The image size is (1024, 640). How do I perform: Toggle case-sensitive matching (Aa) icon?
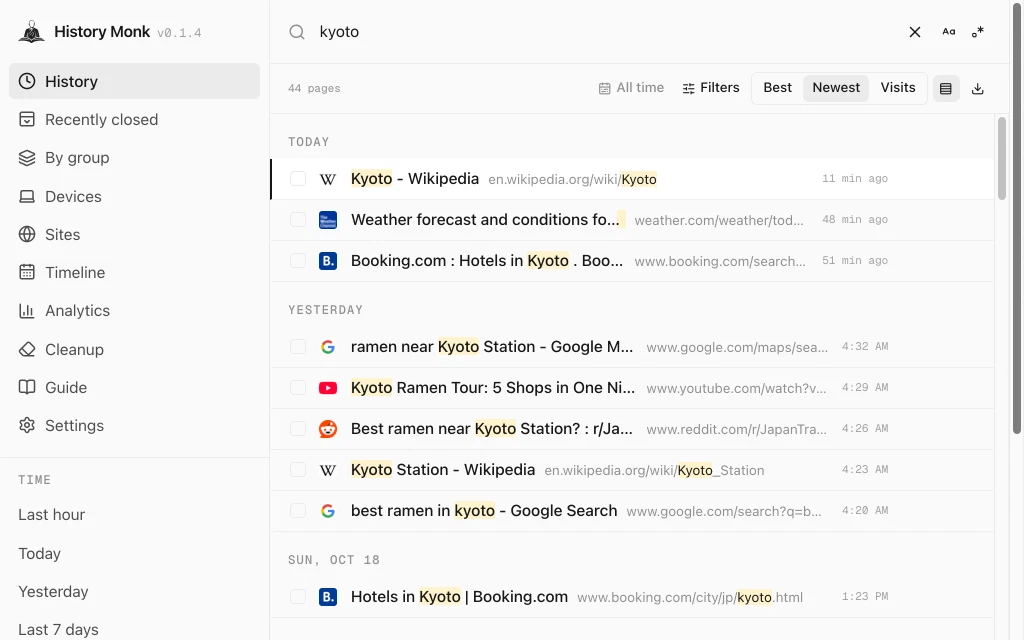click(949, 32)
